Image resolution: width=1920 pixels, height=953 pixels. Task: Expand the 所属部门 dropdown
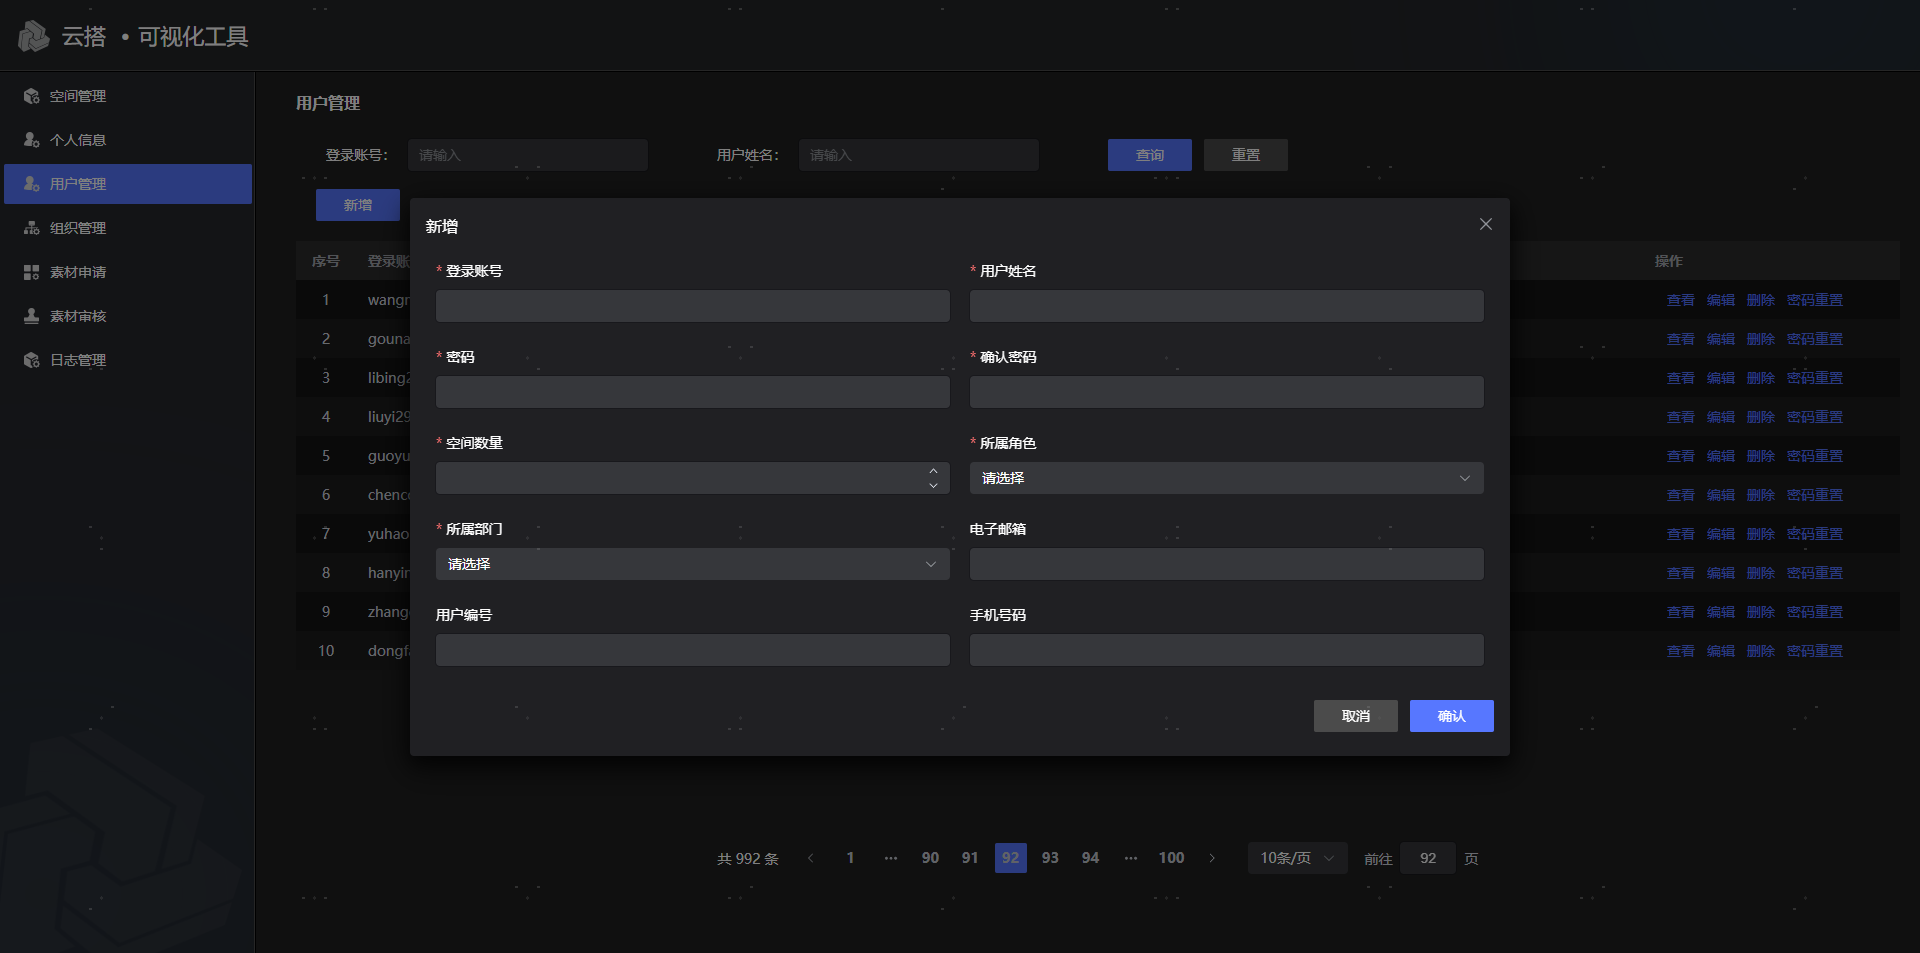692,564
